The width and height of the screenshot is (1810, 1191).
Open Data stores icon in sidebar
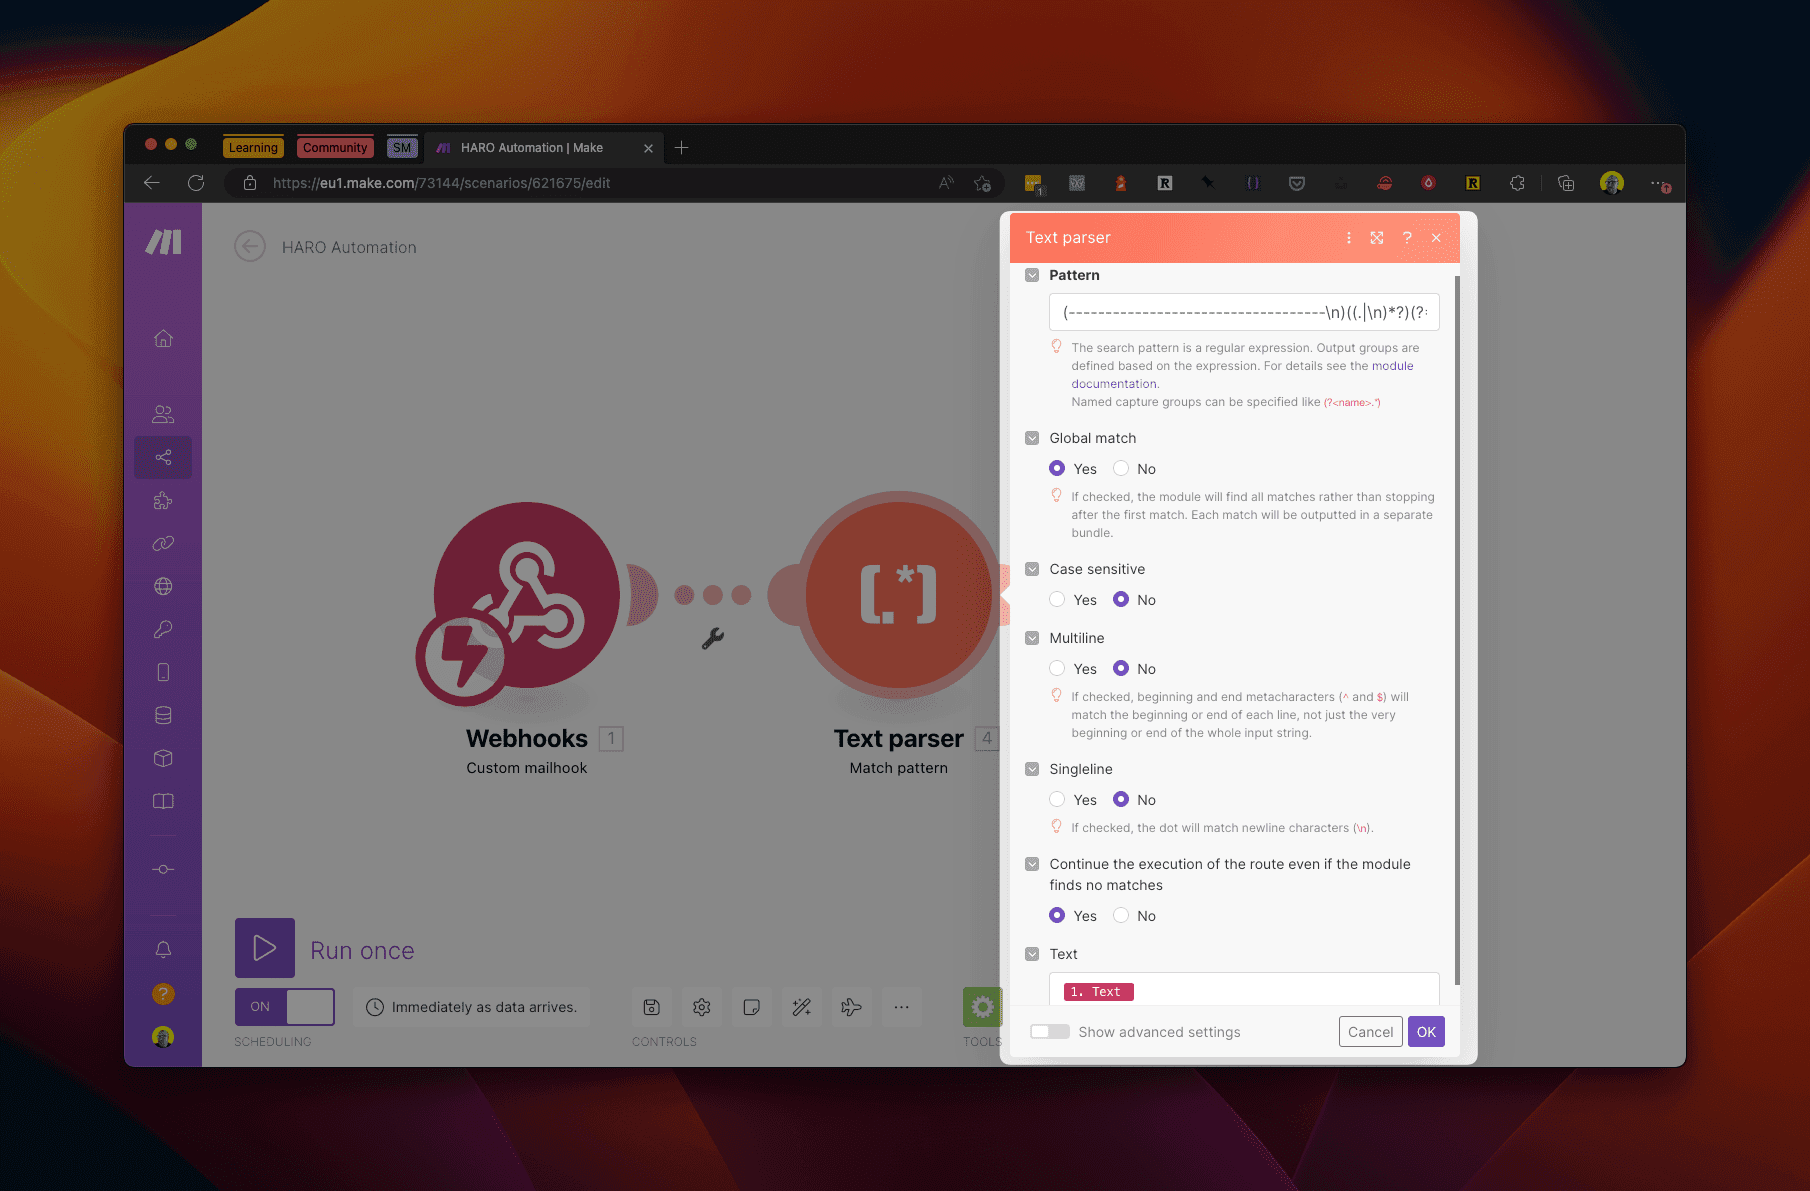click(x=163, y=715)
